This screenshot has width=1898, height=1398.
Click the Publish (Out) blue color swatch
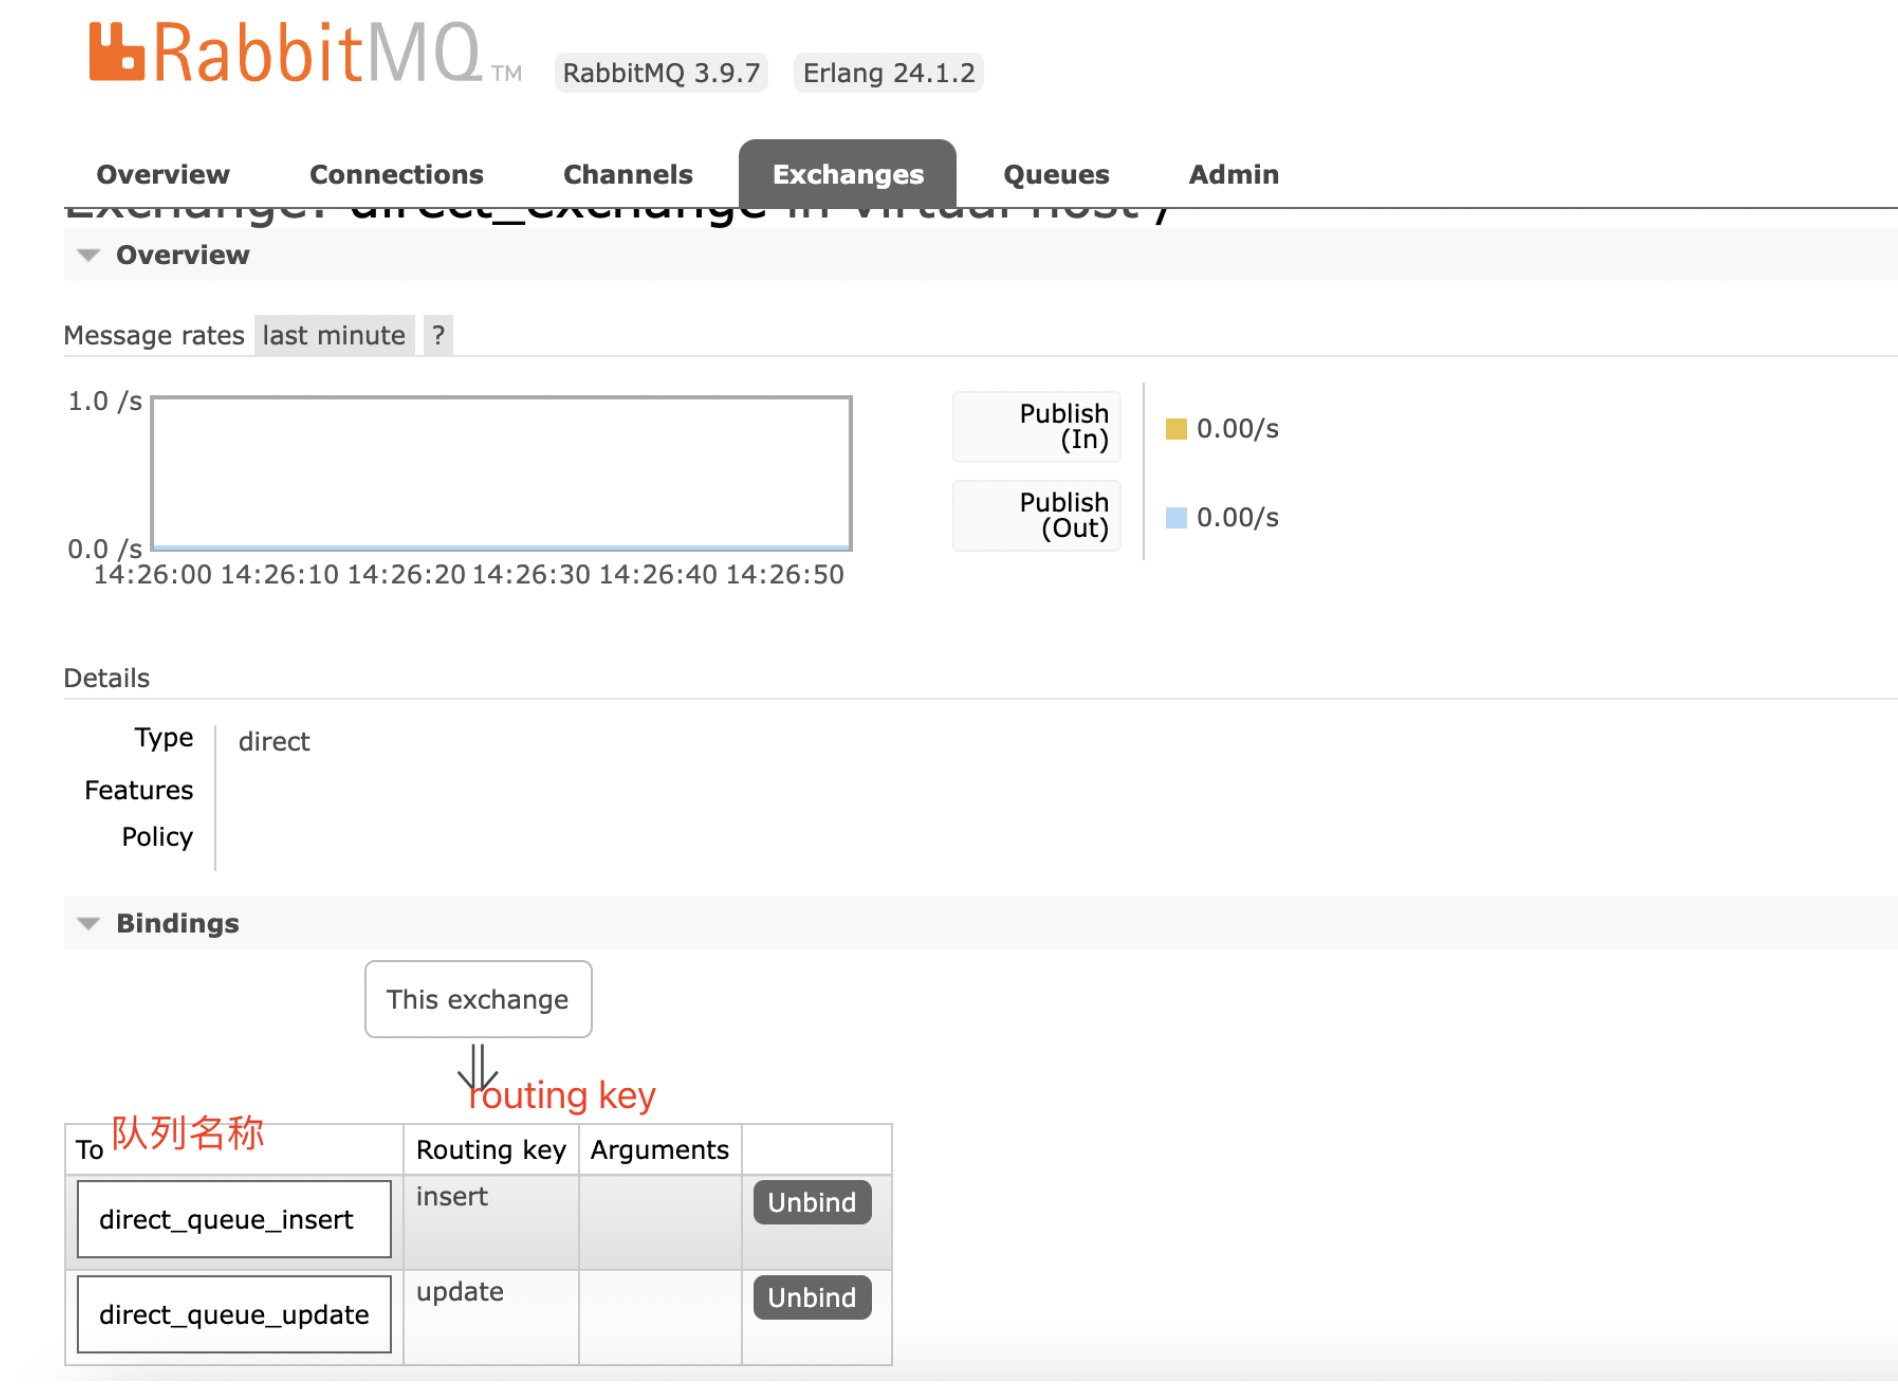tap(1176, 518)
